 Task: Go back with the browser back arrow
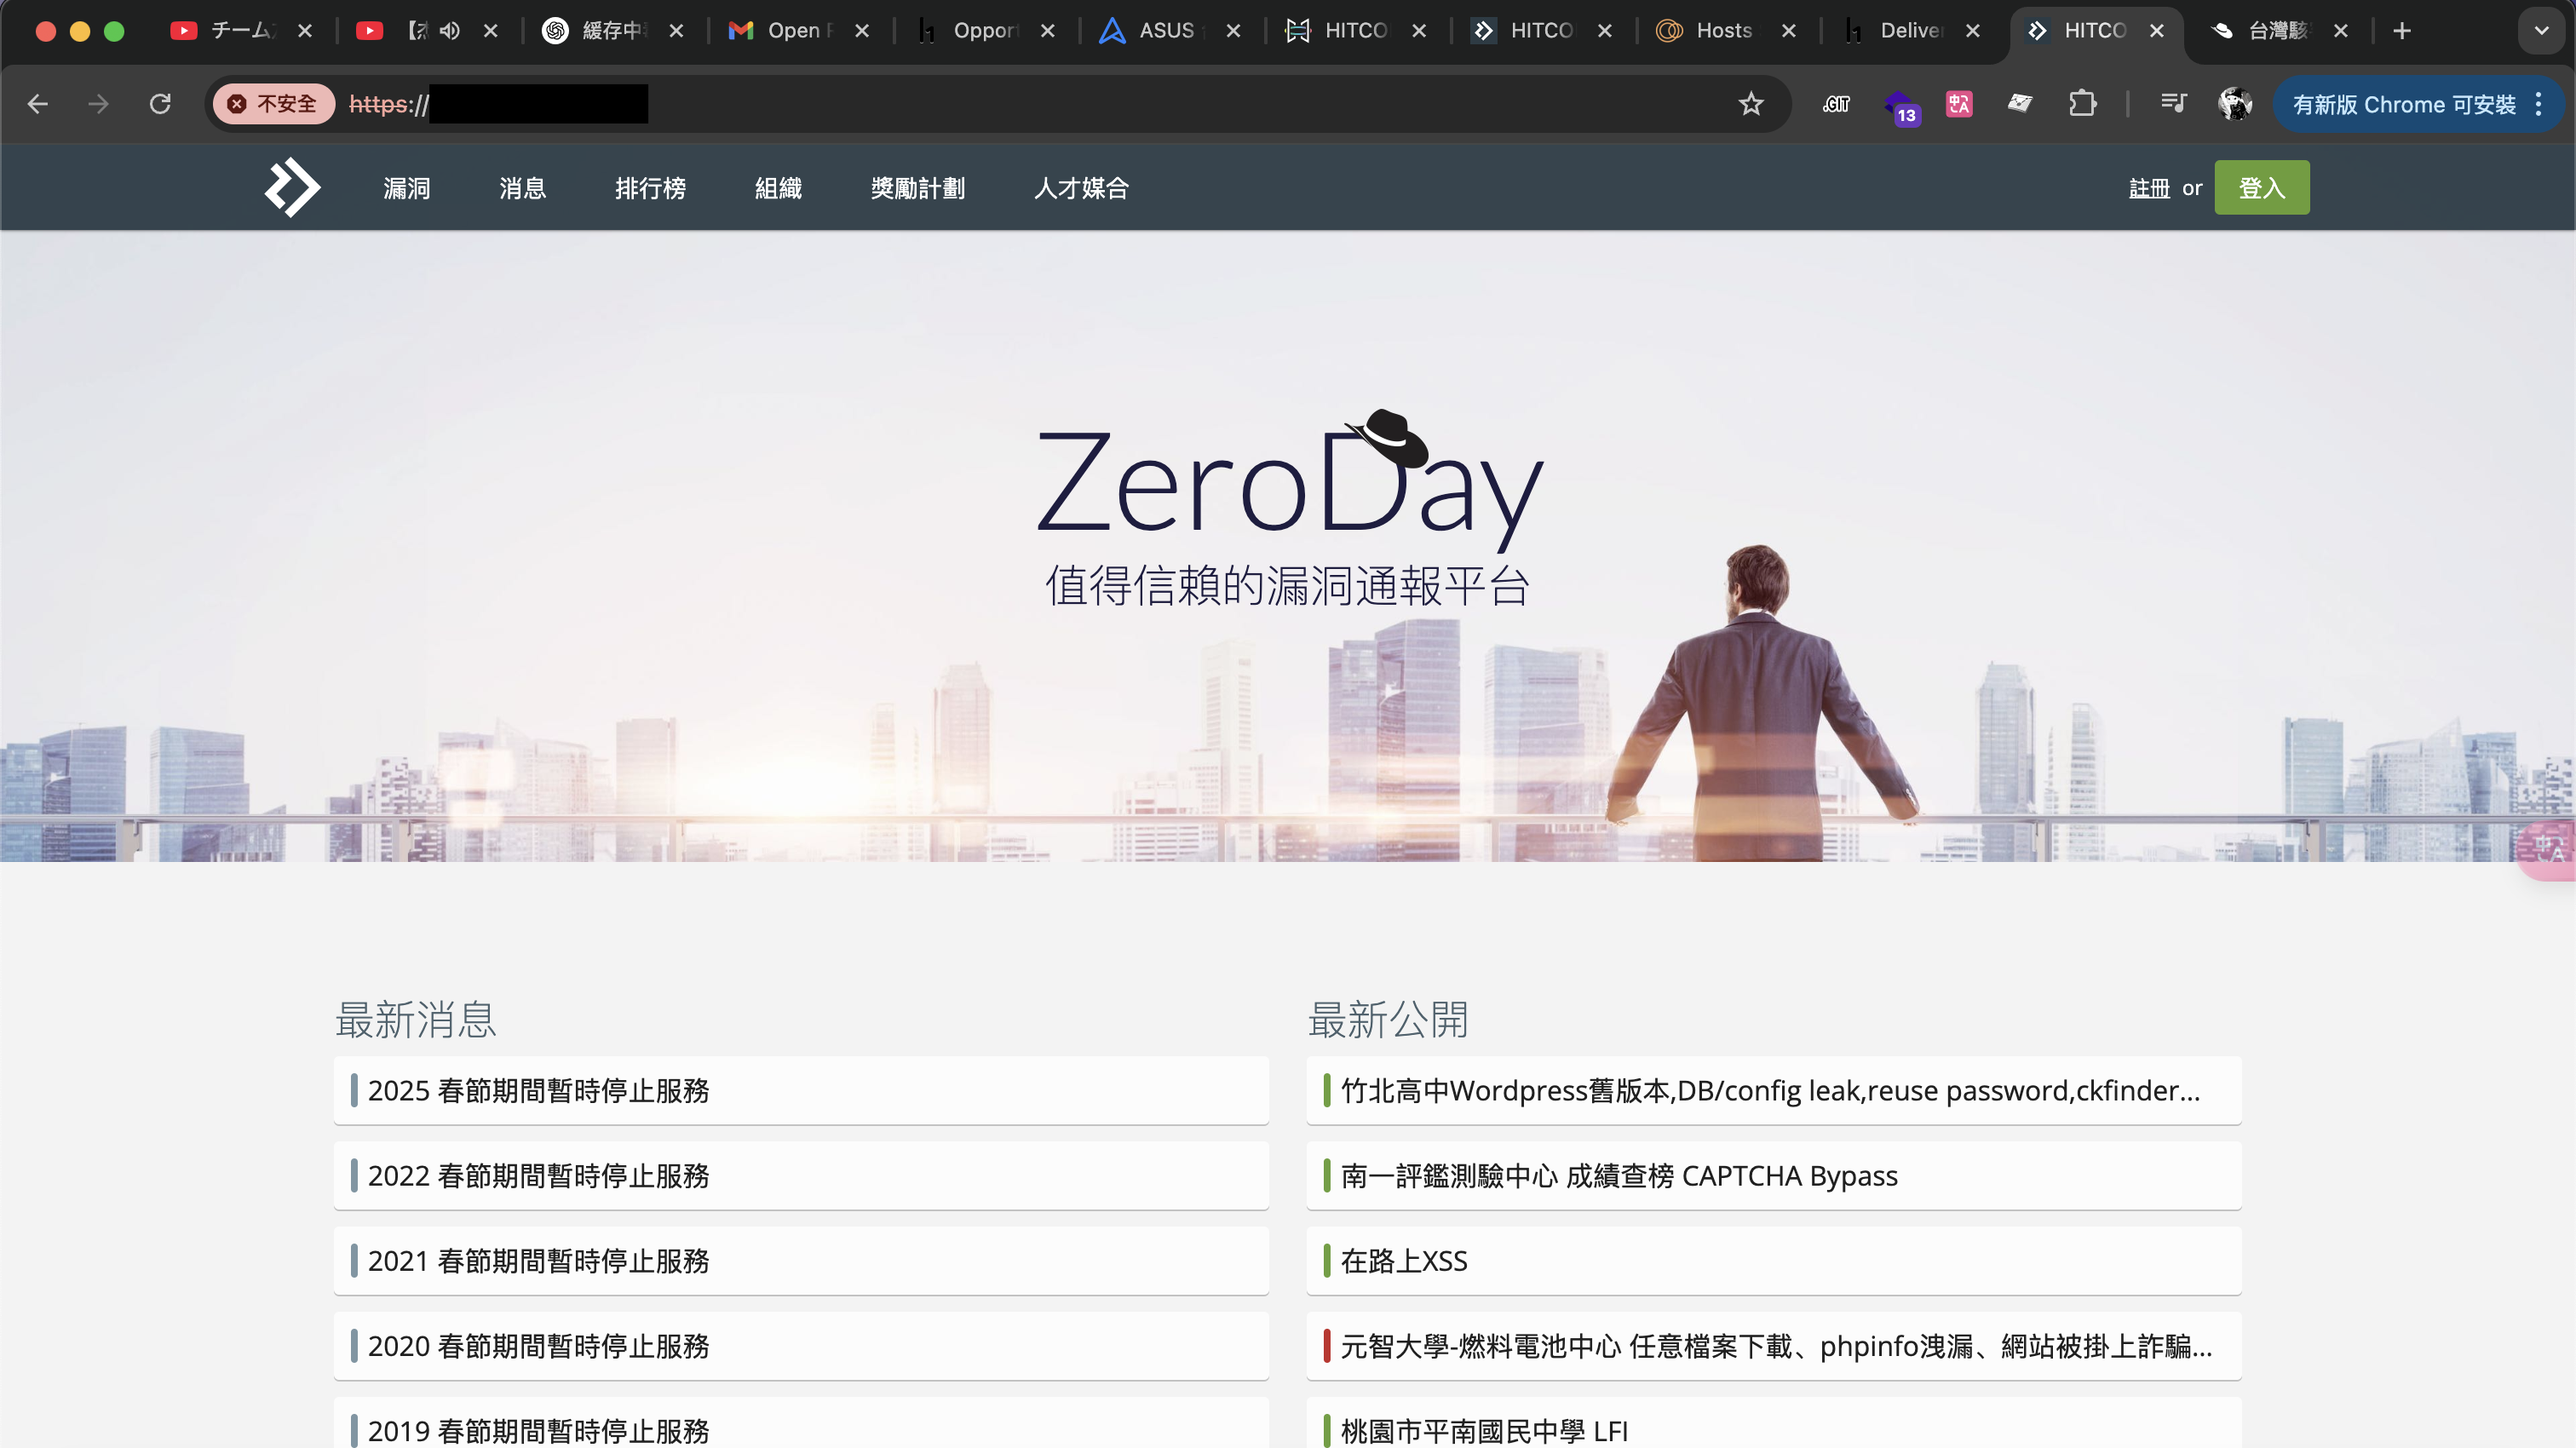tap(38, 104)
